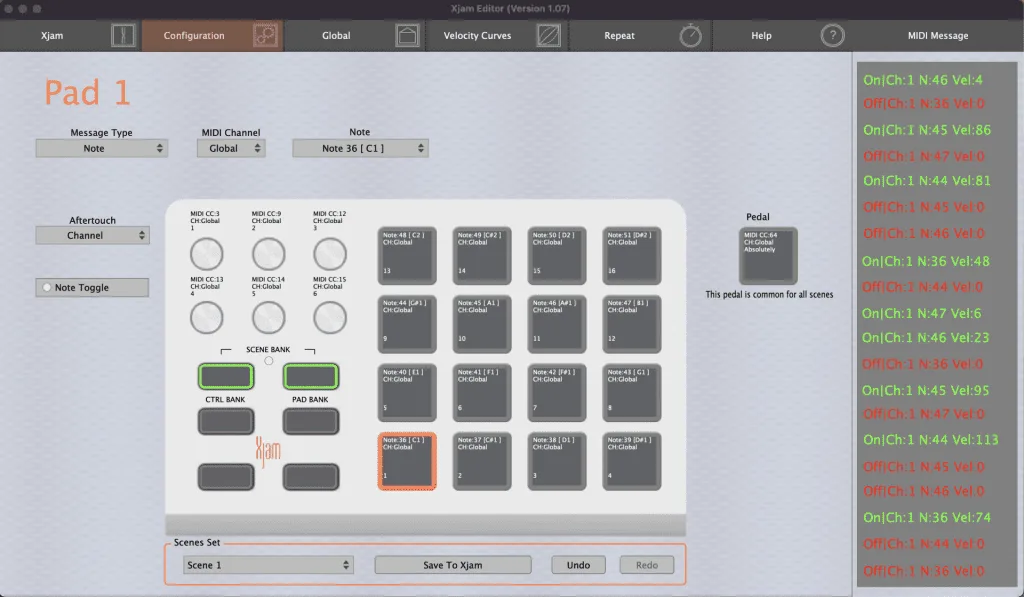The width and height of the screenshot is (1024, 597).
Task: Click bottom-right dark device button
Action: pyautogui.click(x=311, y=477)
